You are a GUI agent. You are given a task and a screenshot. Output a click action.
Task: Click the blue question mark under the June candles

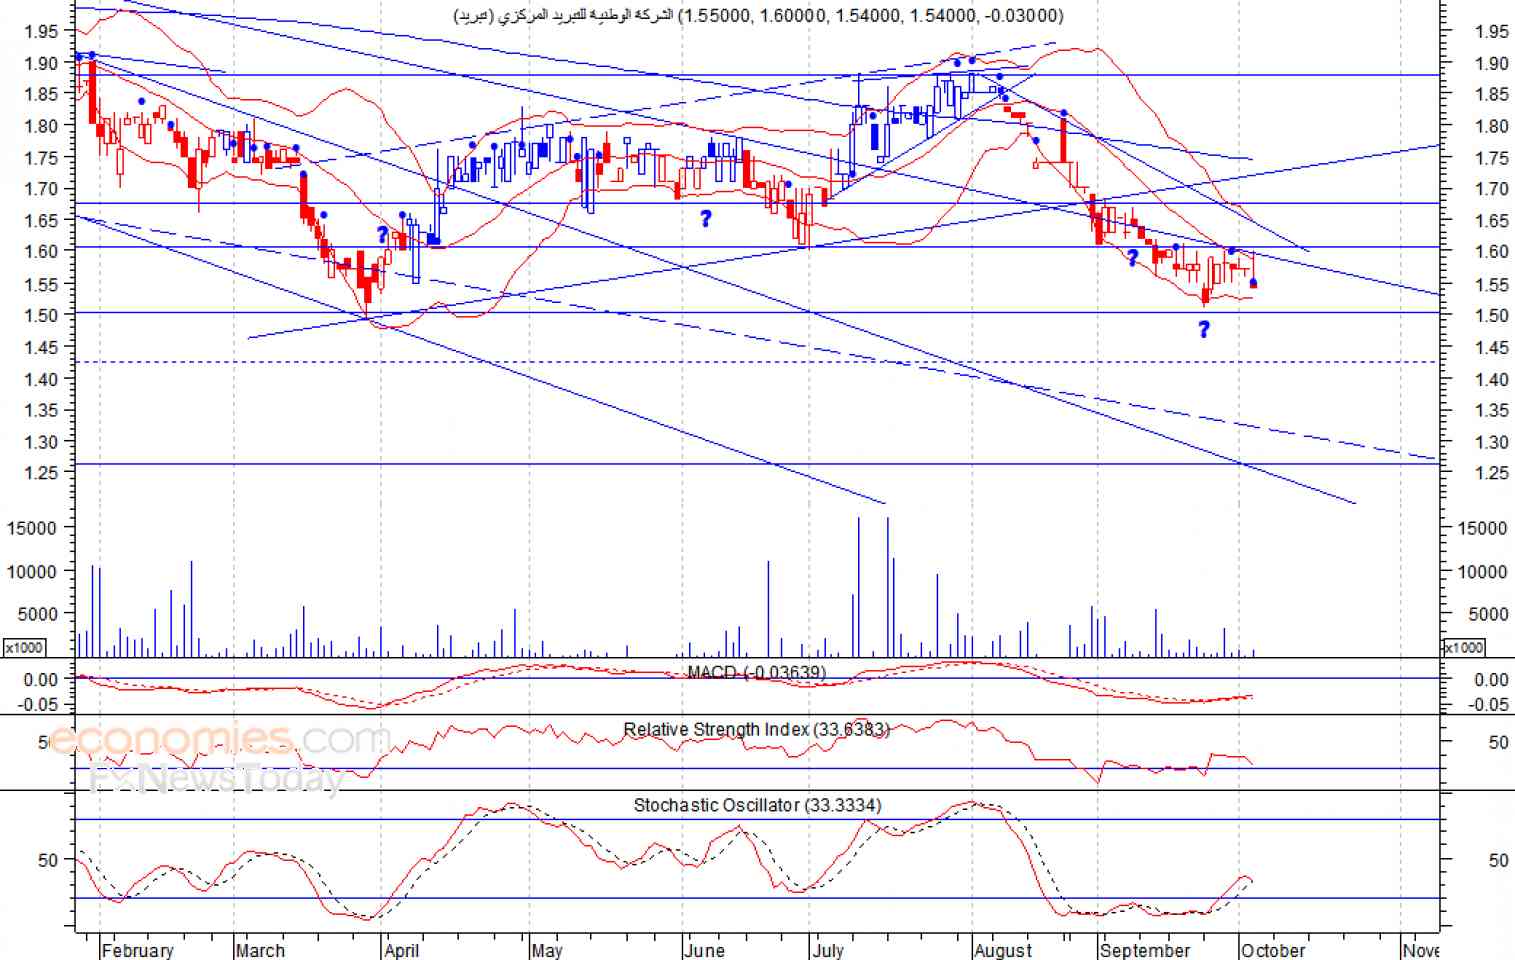click(x=705, y=218)
